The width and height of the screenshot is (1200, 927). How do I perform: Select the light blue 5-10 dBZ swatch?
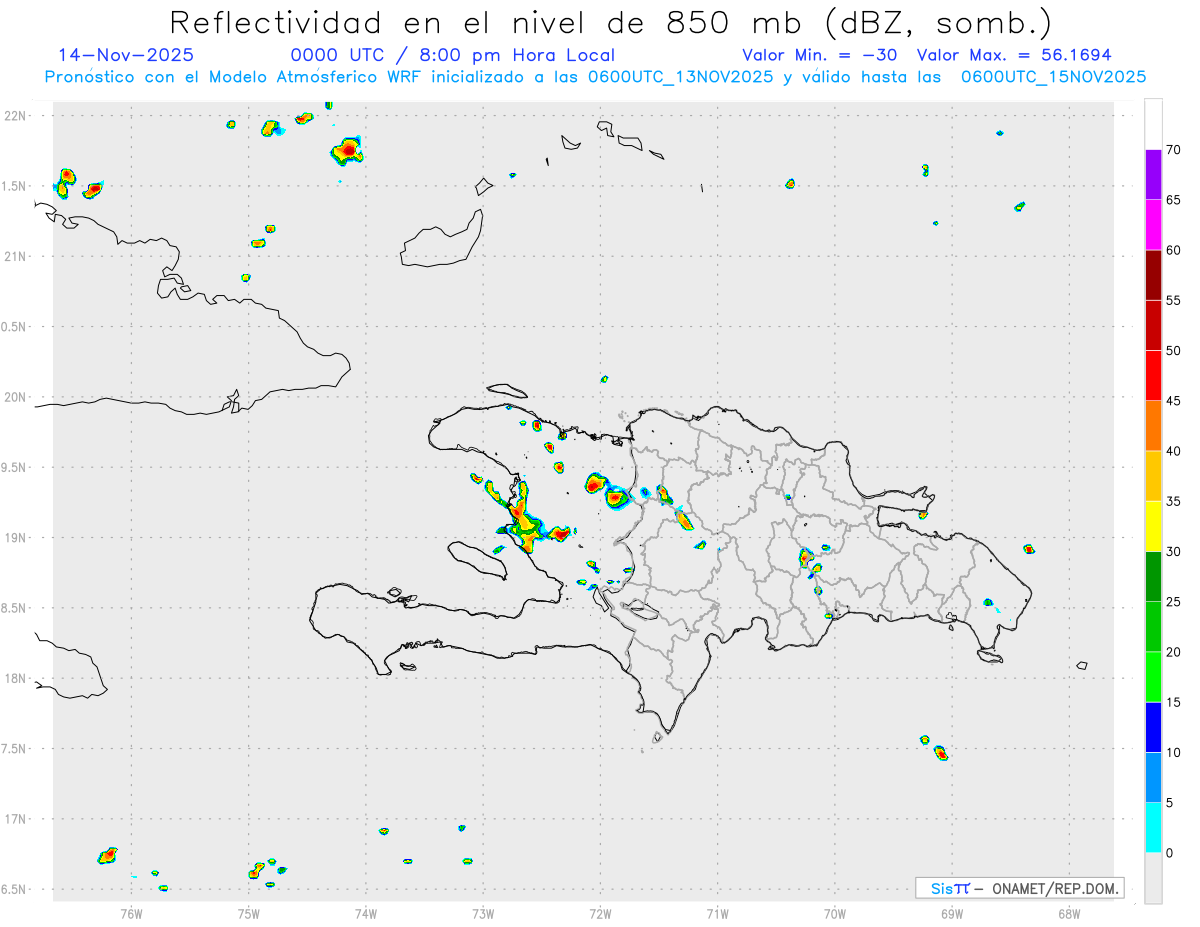(1153, 778)
